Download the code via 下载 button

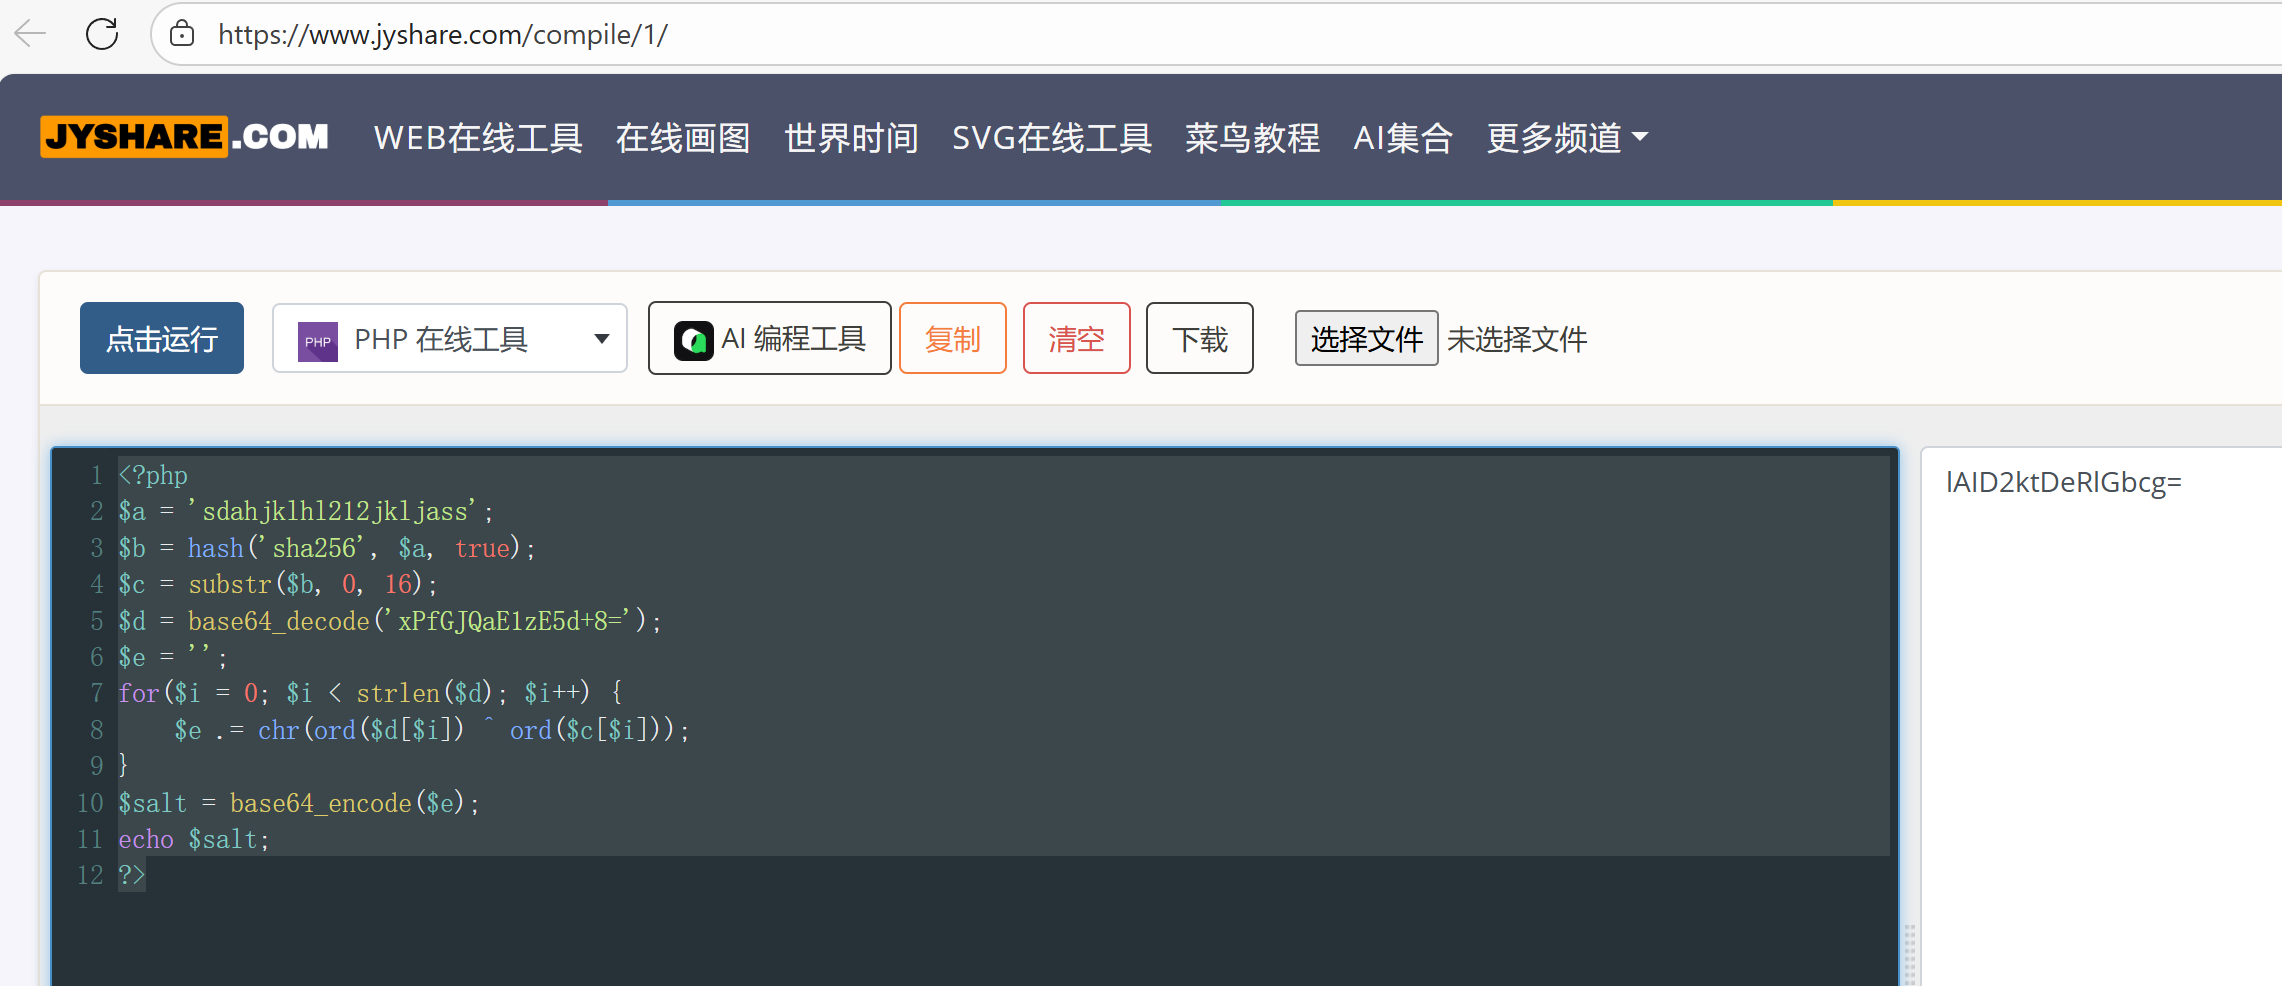click(x=1199, y=338)
